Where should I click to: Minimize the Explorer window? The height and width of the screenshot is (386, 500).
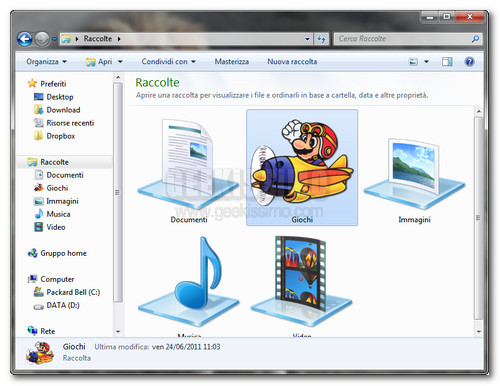pos(430,17)
